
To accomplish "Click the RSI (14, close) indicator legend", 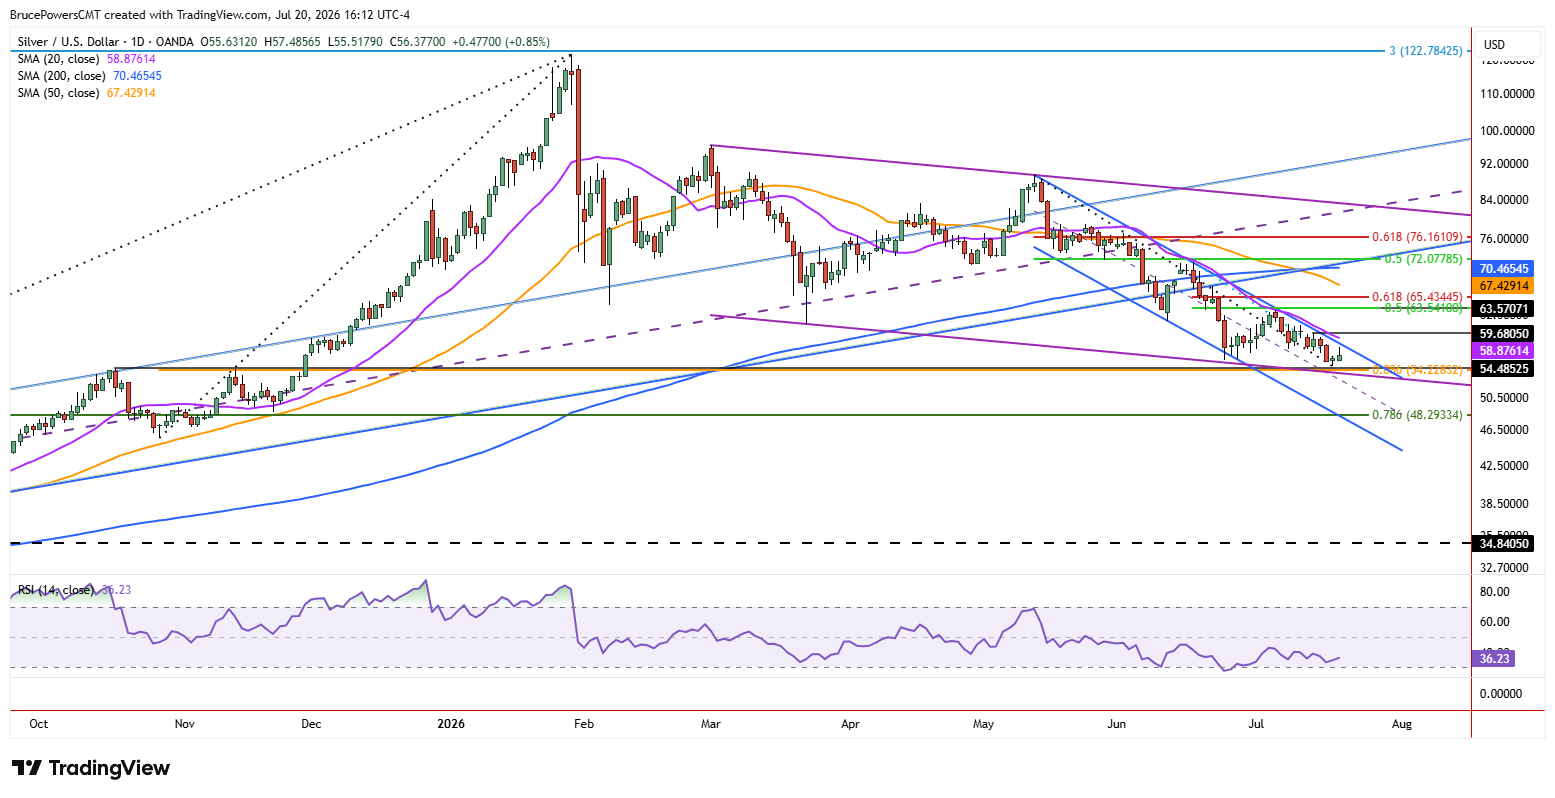I will tap(57, 590).
